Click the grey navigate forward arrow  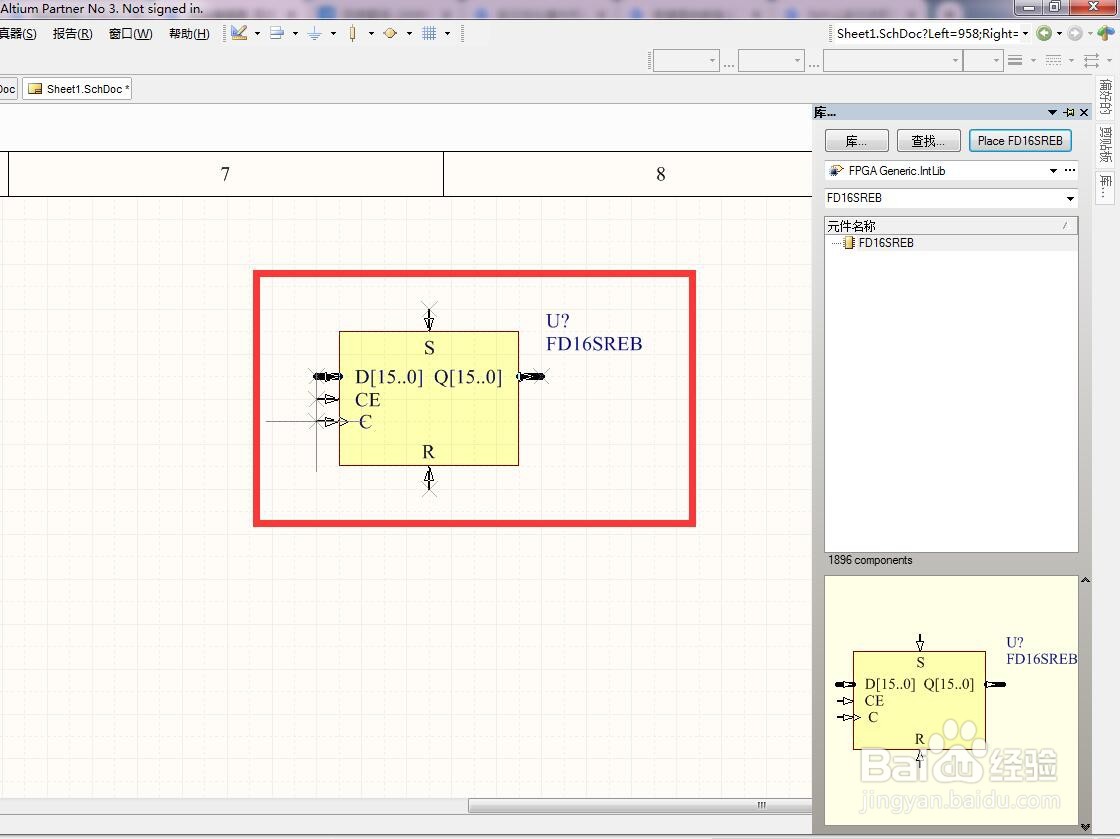point(1074,33)
